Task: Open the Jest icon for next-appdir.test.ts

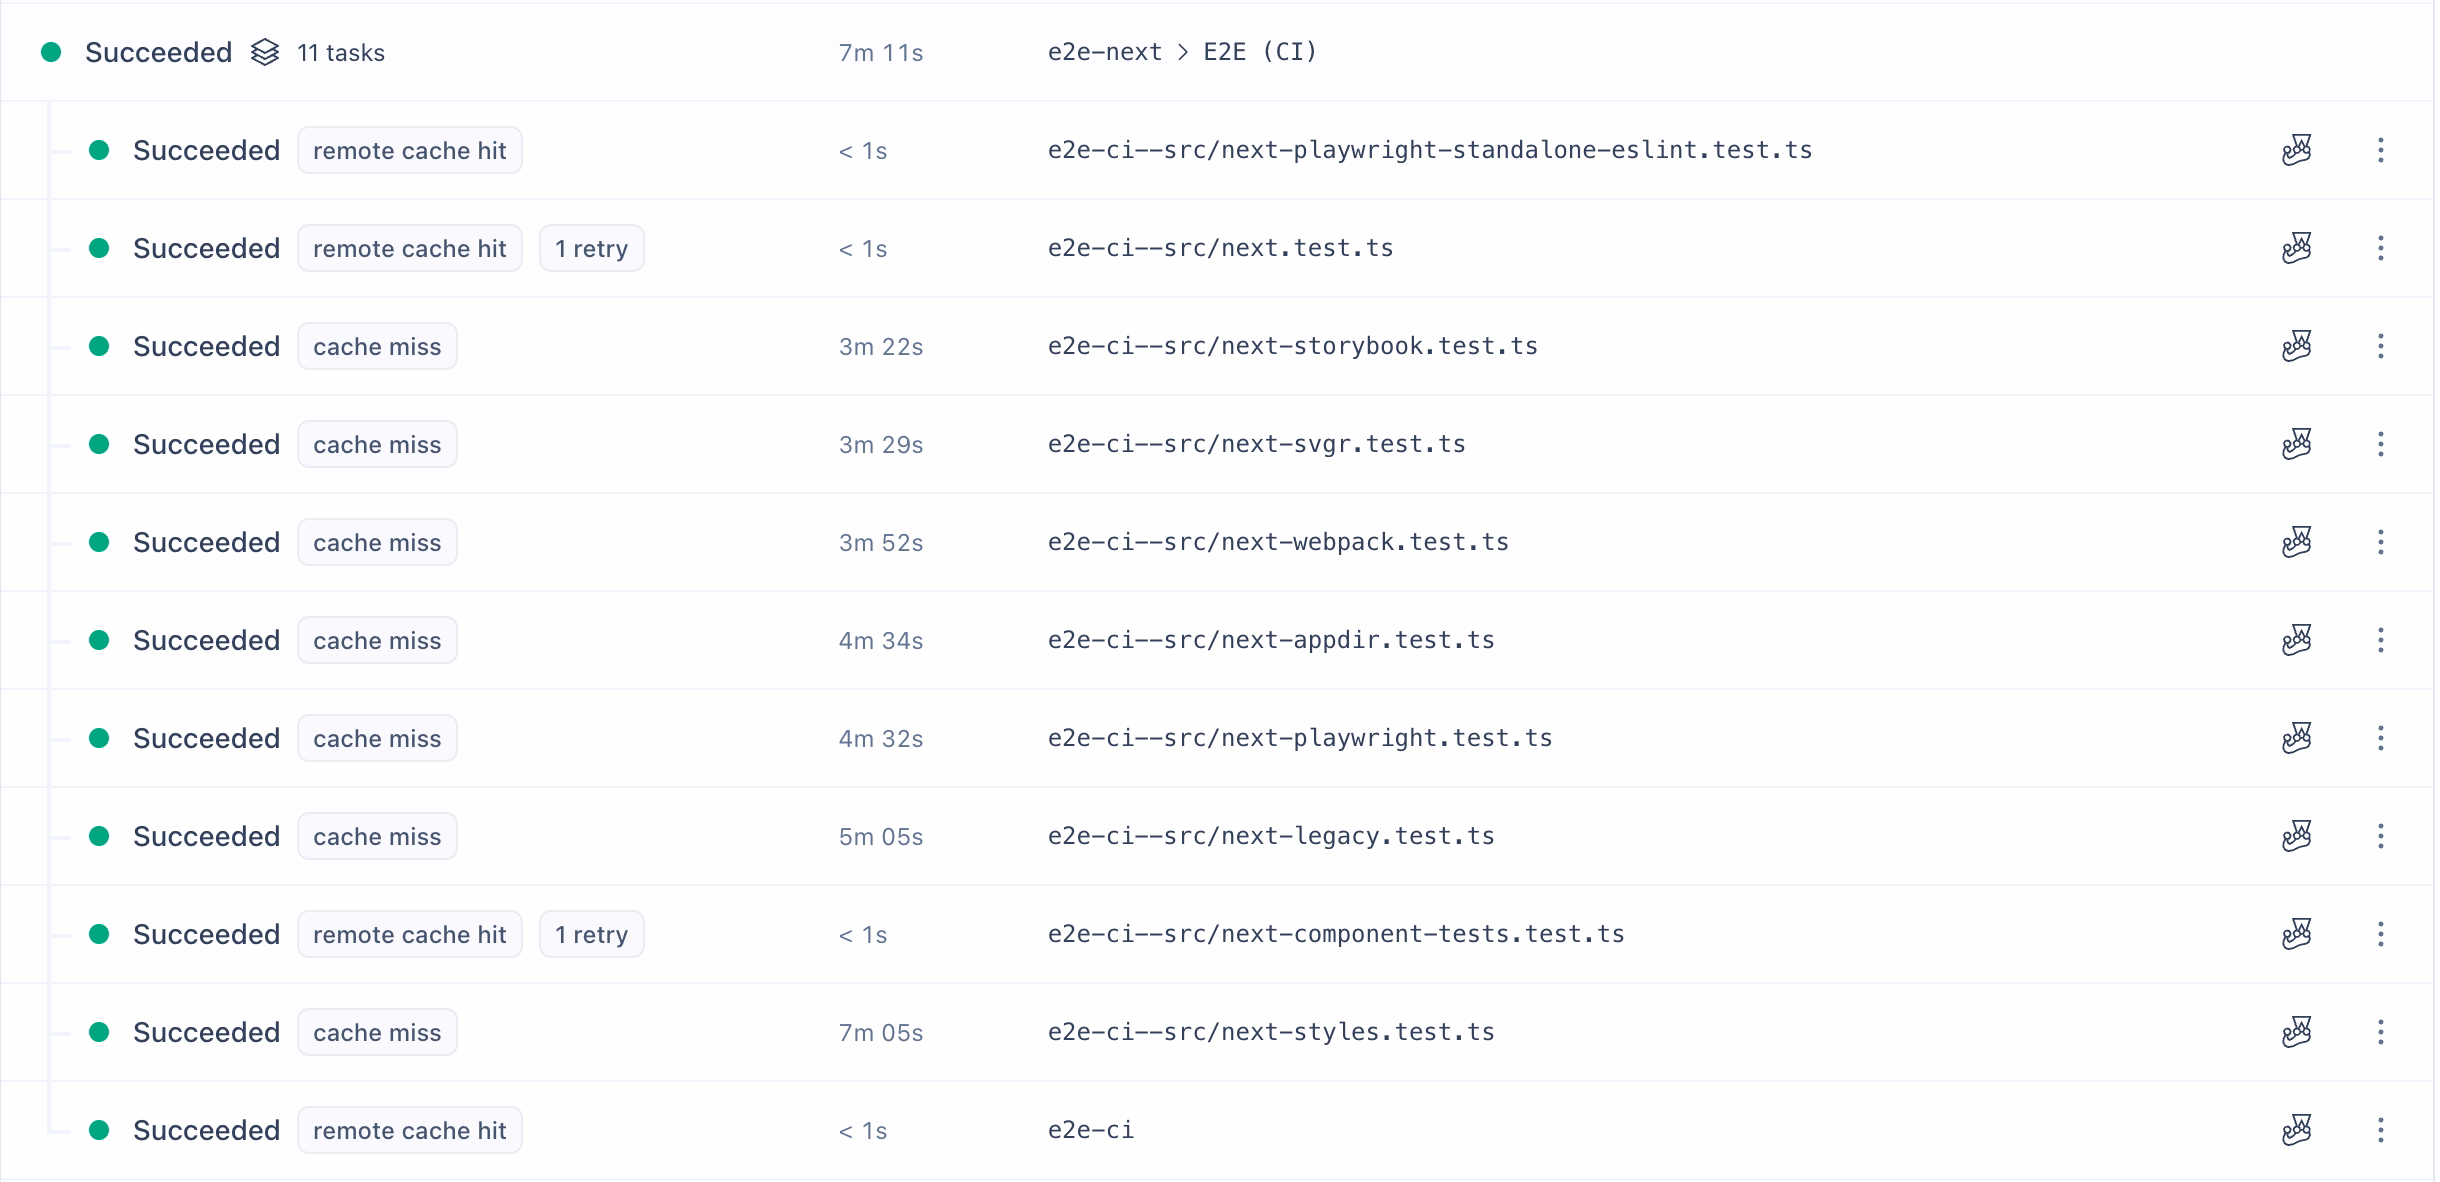Action: (2297, 639)
